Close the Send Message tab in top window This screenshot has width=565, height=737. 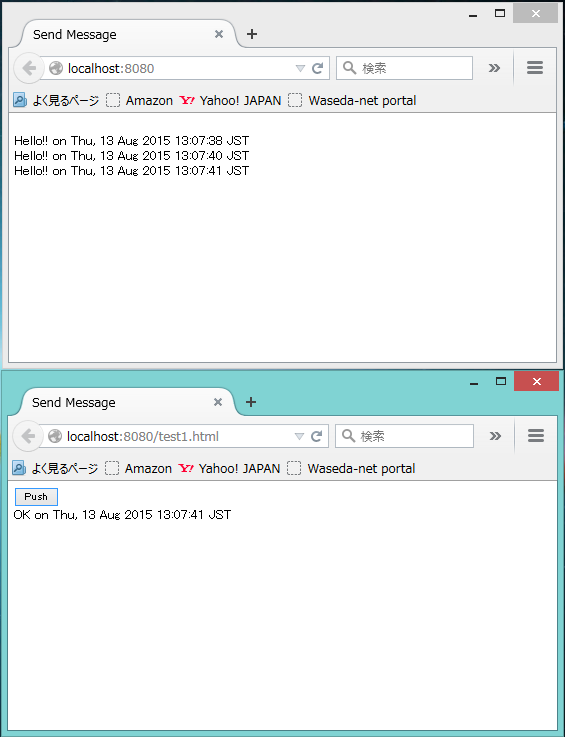point(219,34)
